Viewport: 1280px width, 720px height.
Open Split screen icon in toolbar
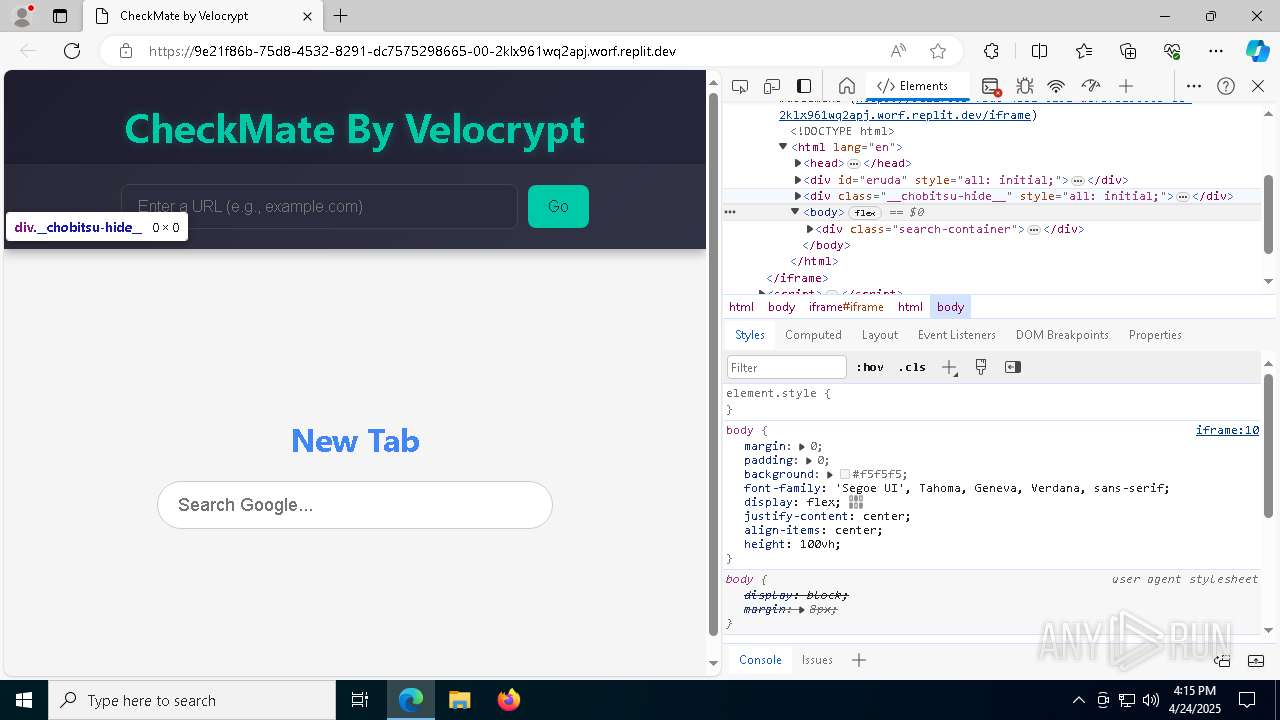tap(1039, 51)
